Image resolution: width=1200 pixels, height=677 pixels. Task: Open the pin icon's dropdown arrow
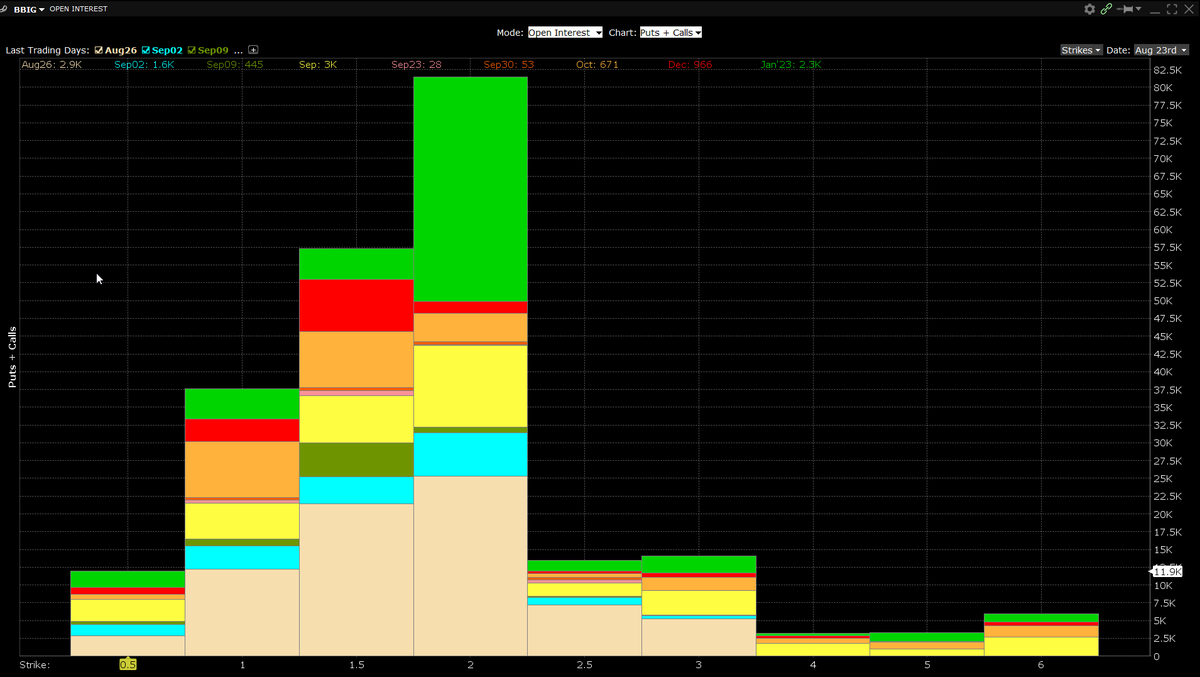(x=1138, y=9)
